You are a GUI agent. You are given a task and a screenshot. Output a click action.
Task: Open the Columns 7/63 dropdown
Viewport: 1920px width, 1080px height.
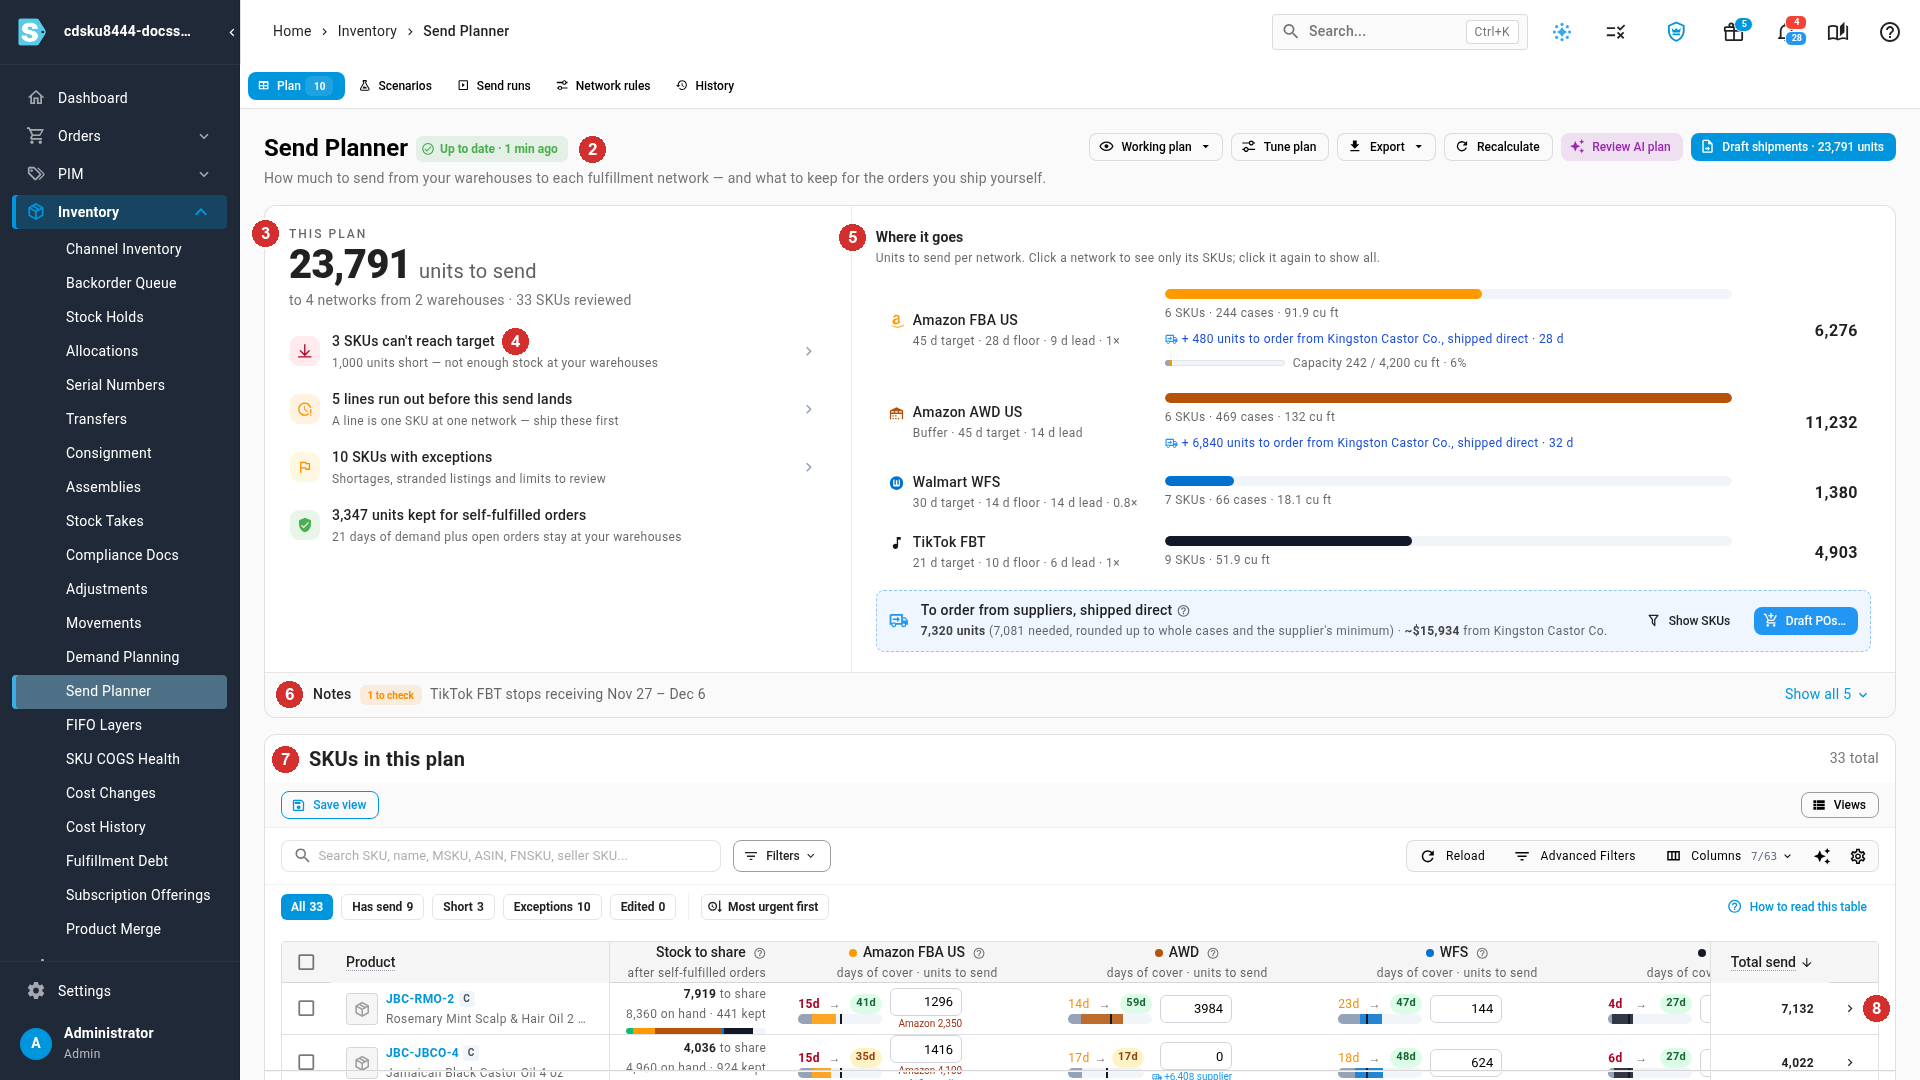pyautogui.click(x=1729, y=856)
